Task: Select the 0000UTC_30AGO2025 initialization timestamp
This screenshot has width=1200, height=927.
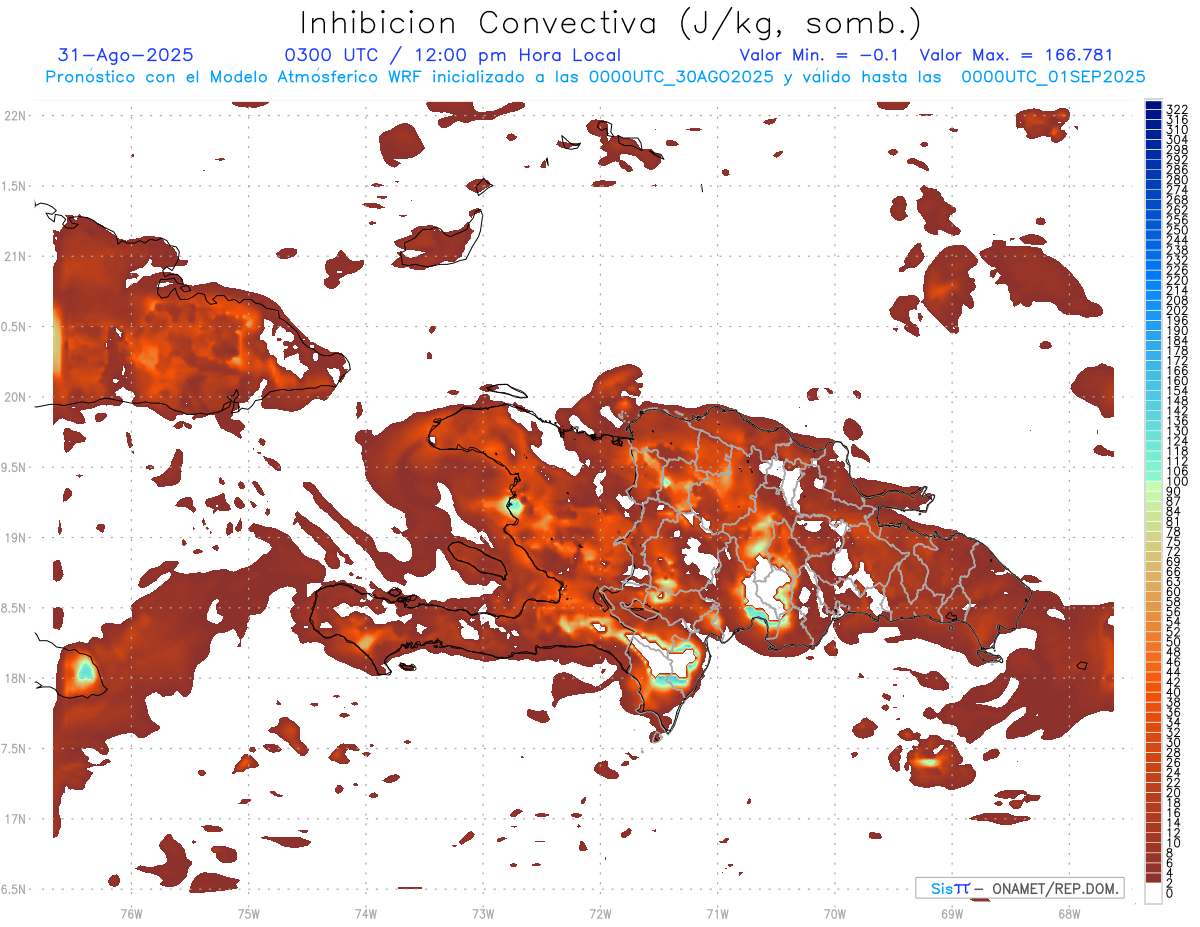Action: [x=681, y=77]
